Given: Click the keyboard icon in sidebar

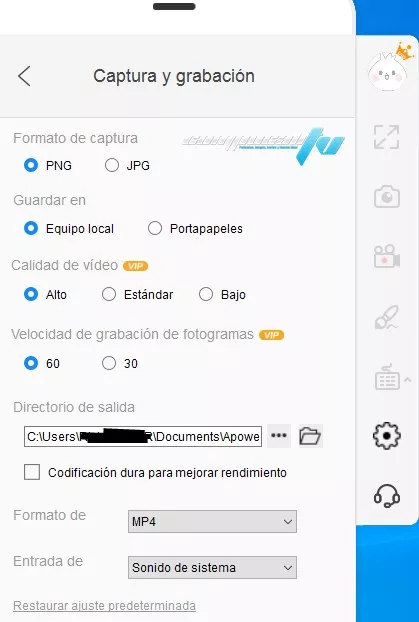Looking at the screenshot, I should (387, 377).
